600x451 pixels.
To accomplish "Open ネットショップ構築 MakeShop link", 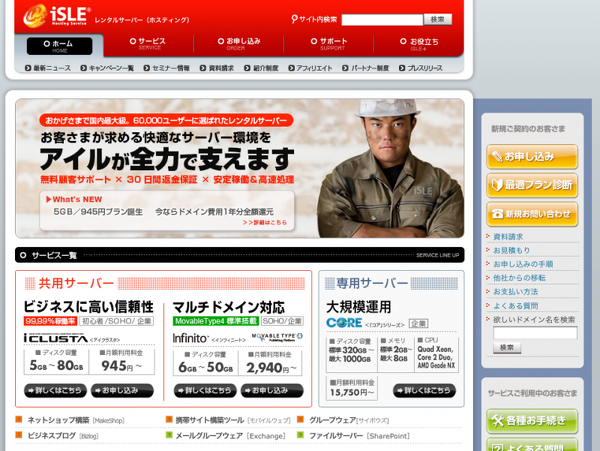I will (x=75, y=420).
